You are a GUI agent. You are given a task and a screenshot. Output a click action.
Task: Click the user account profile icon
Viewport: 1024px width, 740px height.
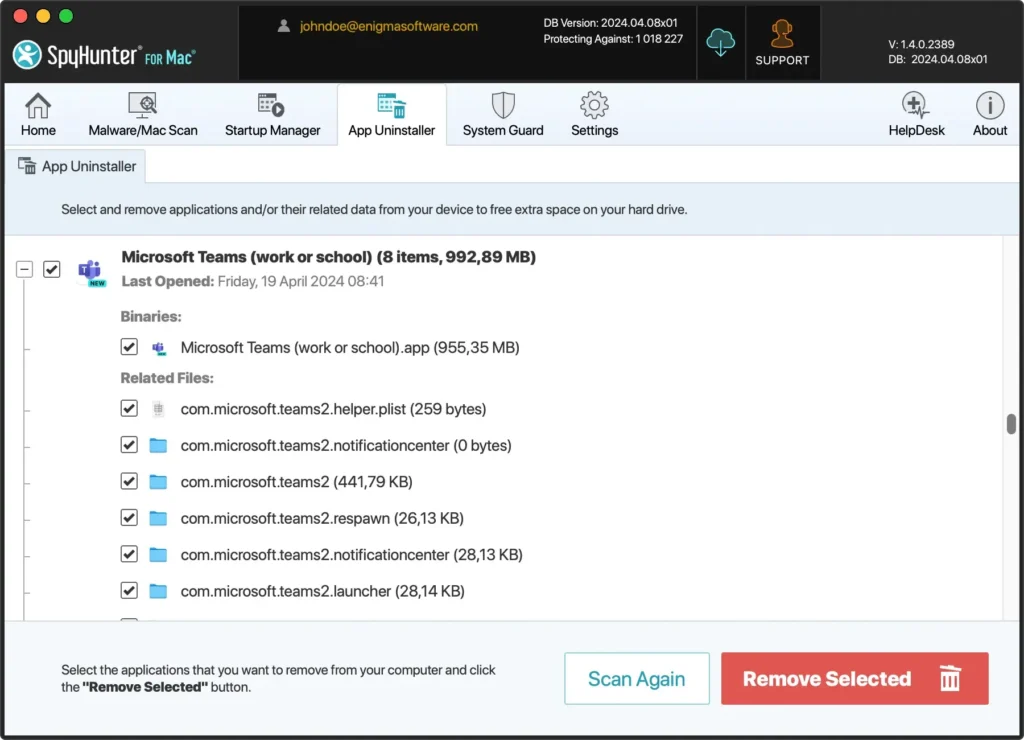point(283,26)
